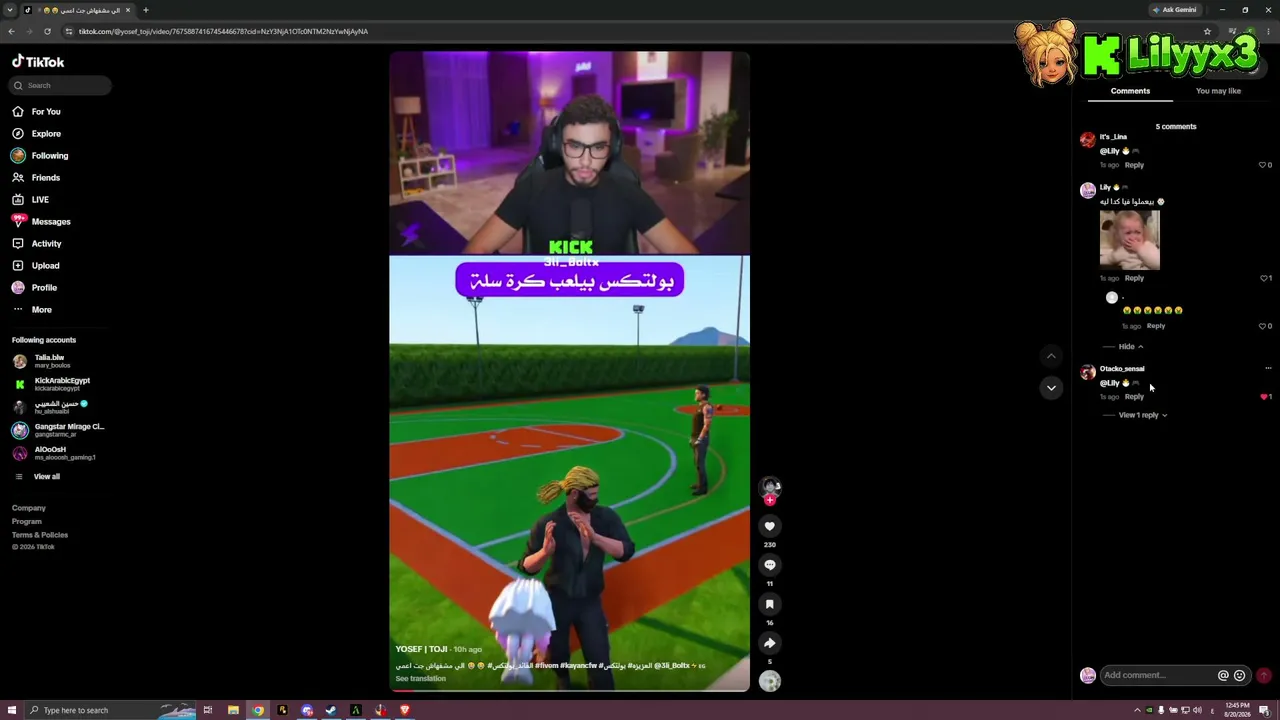Screen dimensions: 1280x720
Task: Open more options for Otacko_sensai's comment
Action: pyautogui.click(x=1268, y=368)
